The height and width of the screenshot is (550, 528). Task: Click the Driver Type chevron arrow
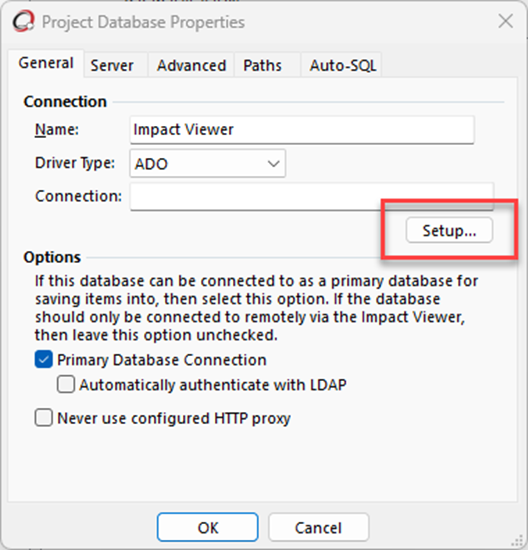pyautogui.click(x=273, y=163)
